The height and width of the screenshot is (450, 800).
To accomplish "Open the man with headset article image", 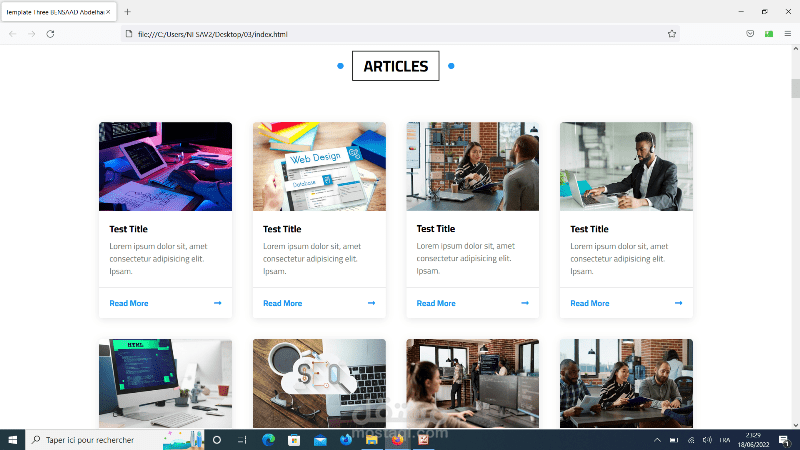I will tap(627, 166).
